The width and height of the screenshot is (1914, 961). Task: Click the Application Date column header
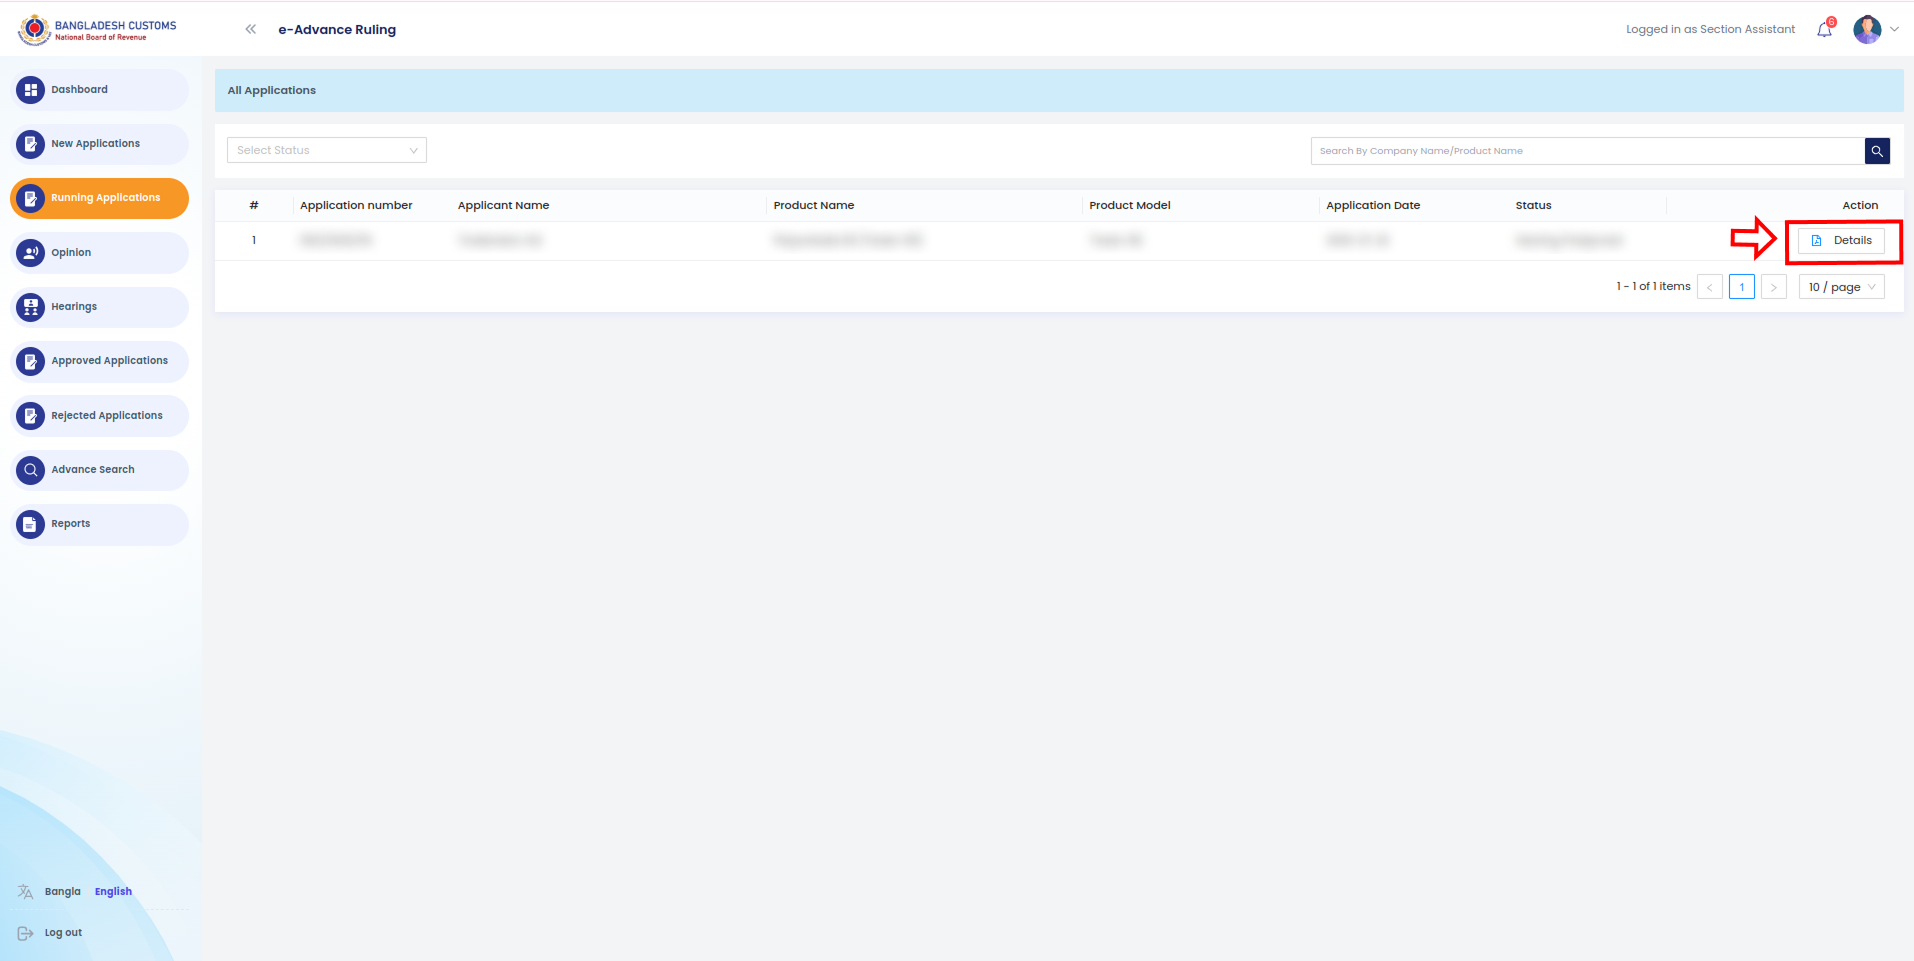pyautogui.click(x=1373, y=206)
